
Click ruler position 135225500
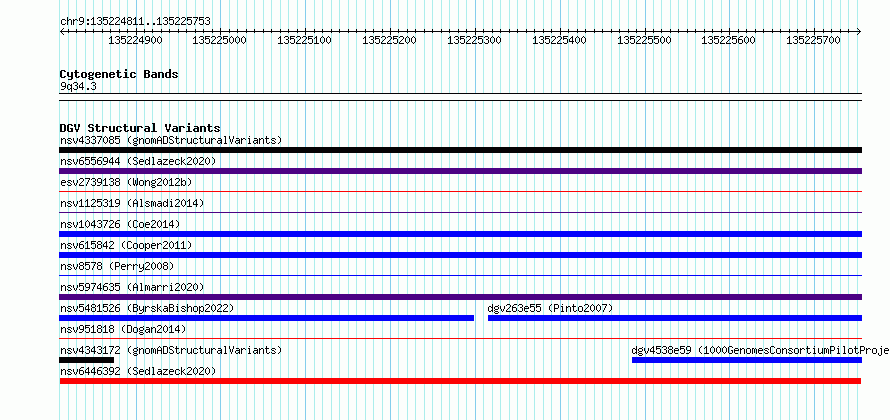pos(644,40)
